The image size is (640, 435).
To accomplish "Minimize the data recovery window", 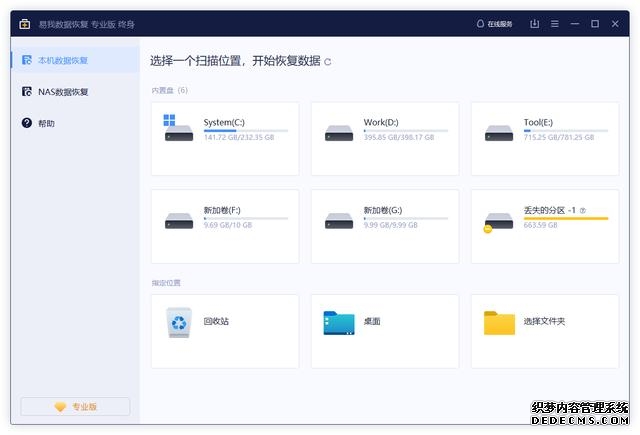I will pyautogui.click(x=575, y=24).
